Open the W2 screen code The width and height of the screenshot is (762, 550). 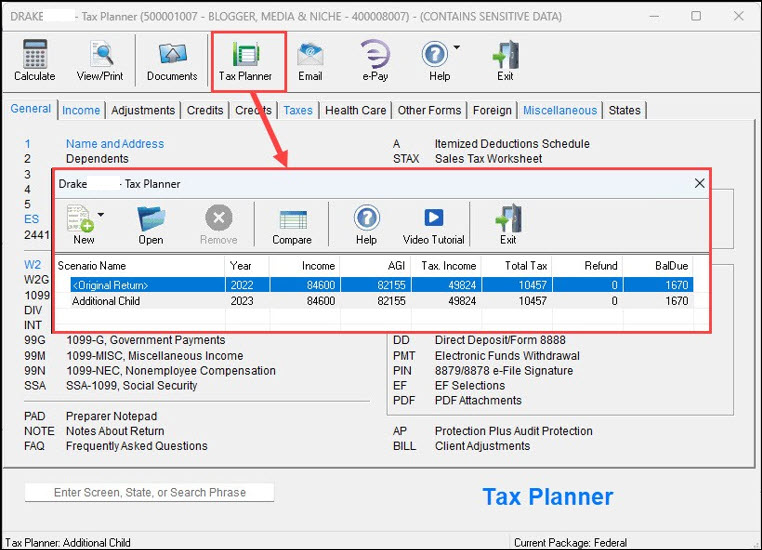(33, 265)
